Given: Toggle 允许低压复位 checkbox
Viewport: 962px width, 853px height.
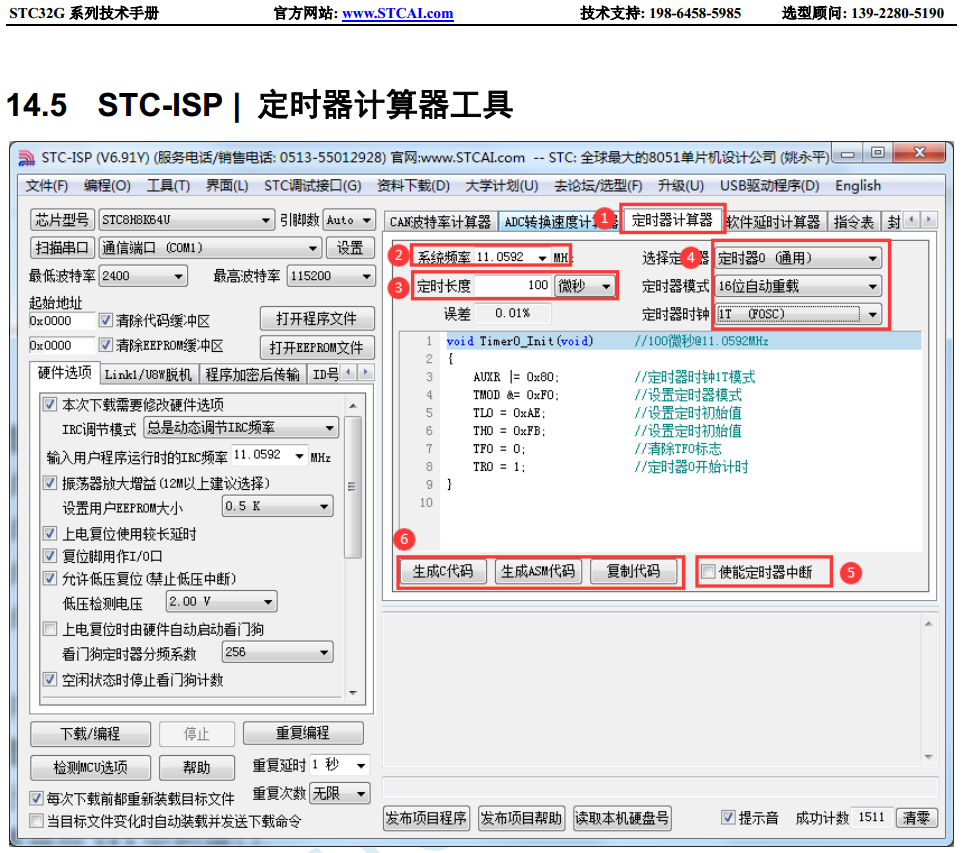Looking at the screenshot, I should pos(50,578).
